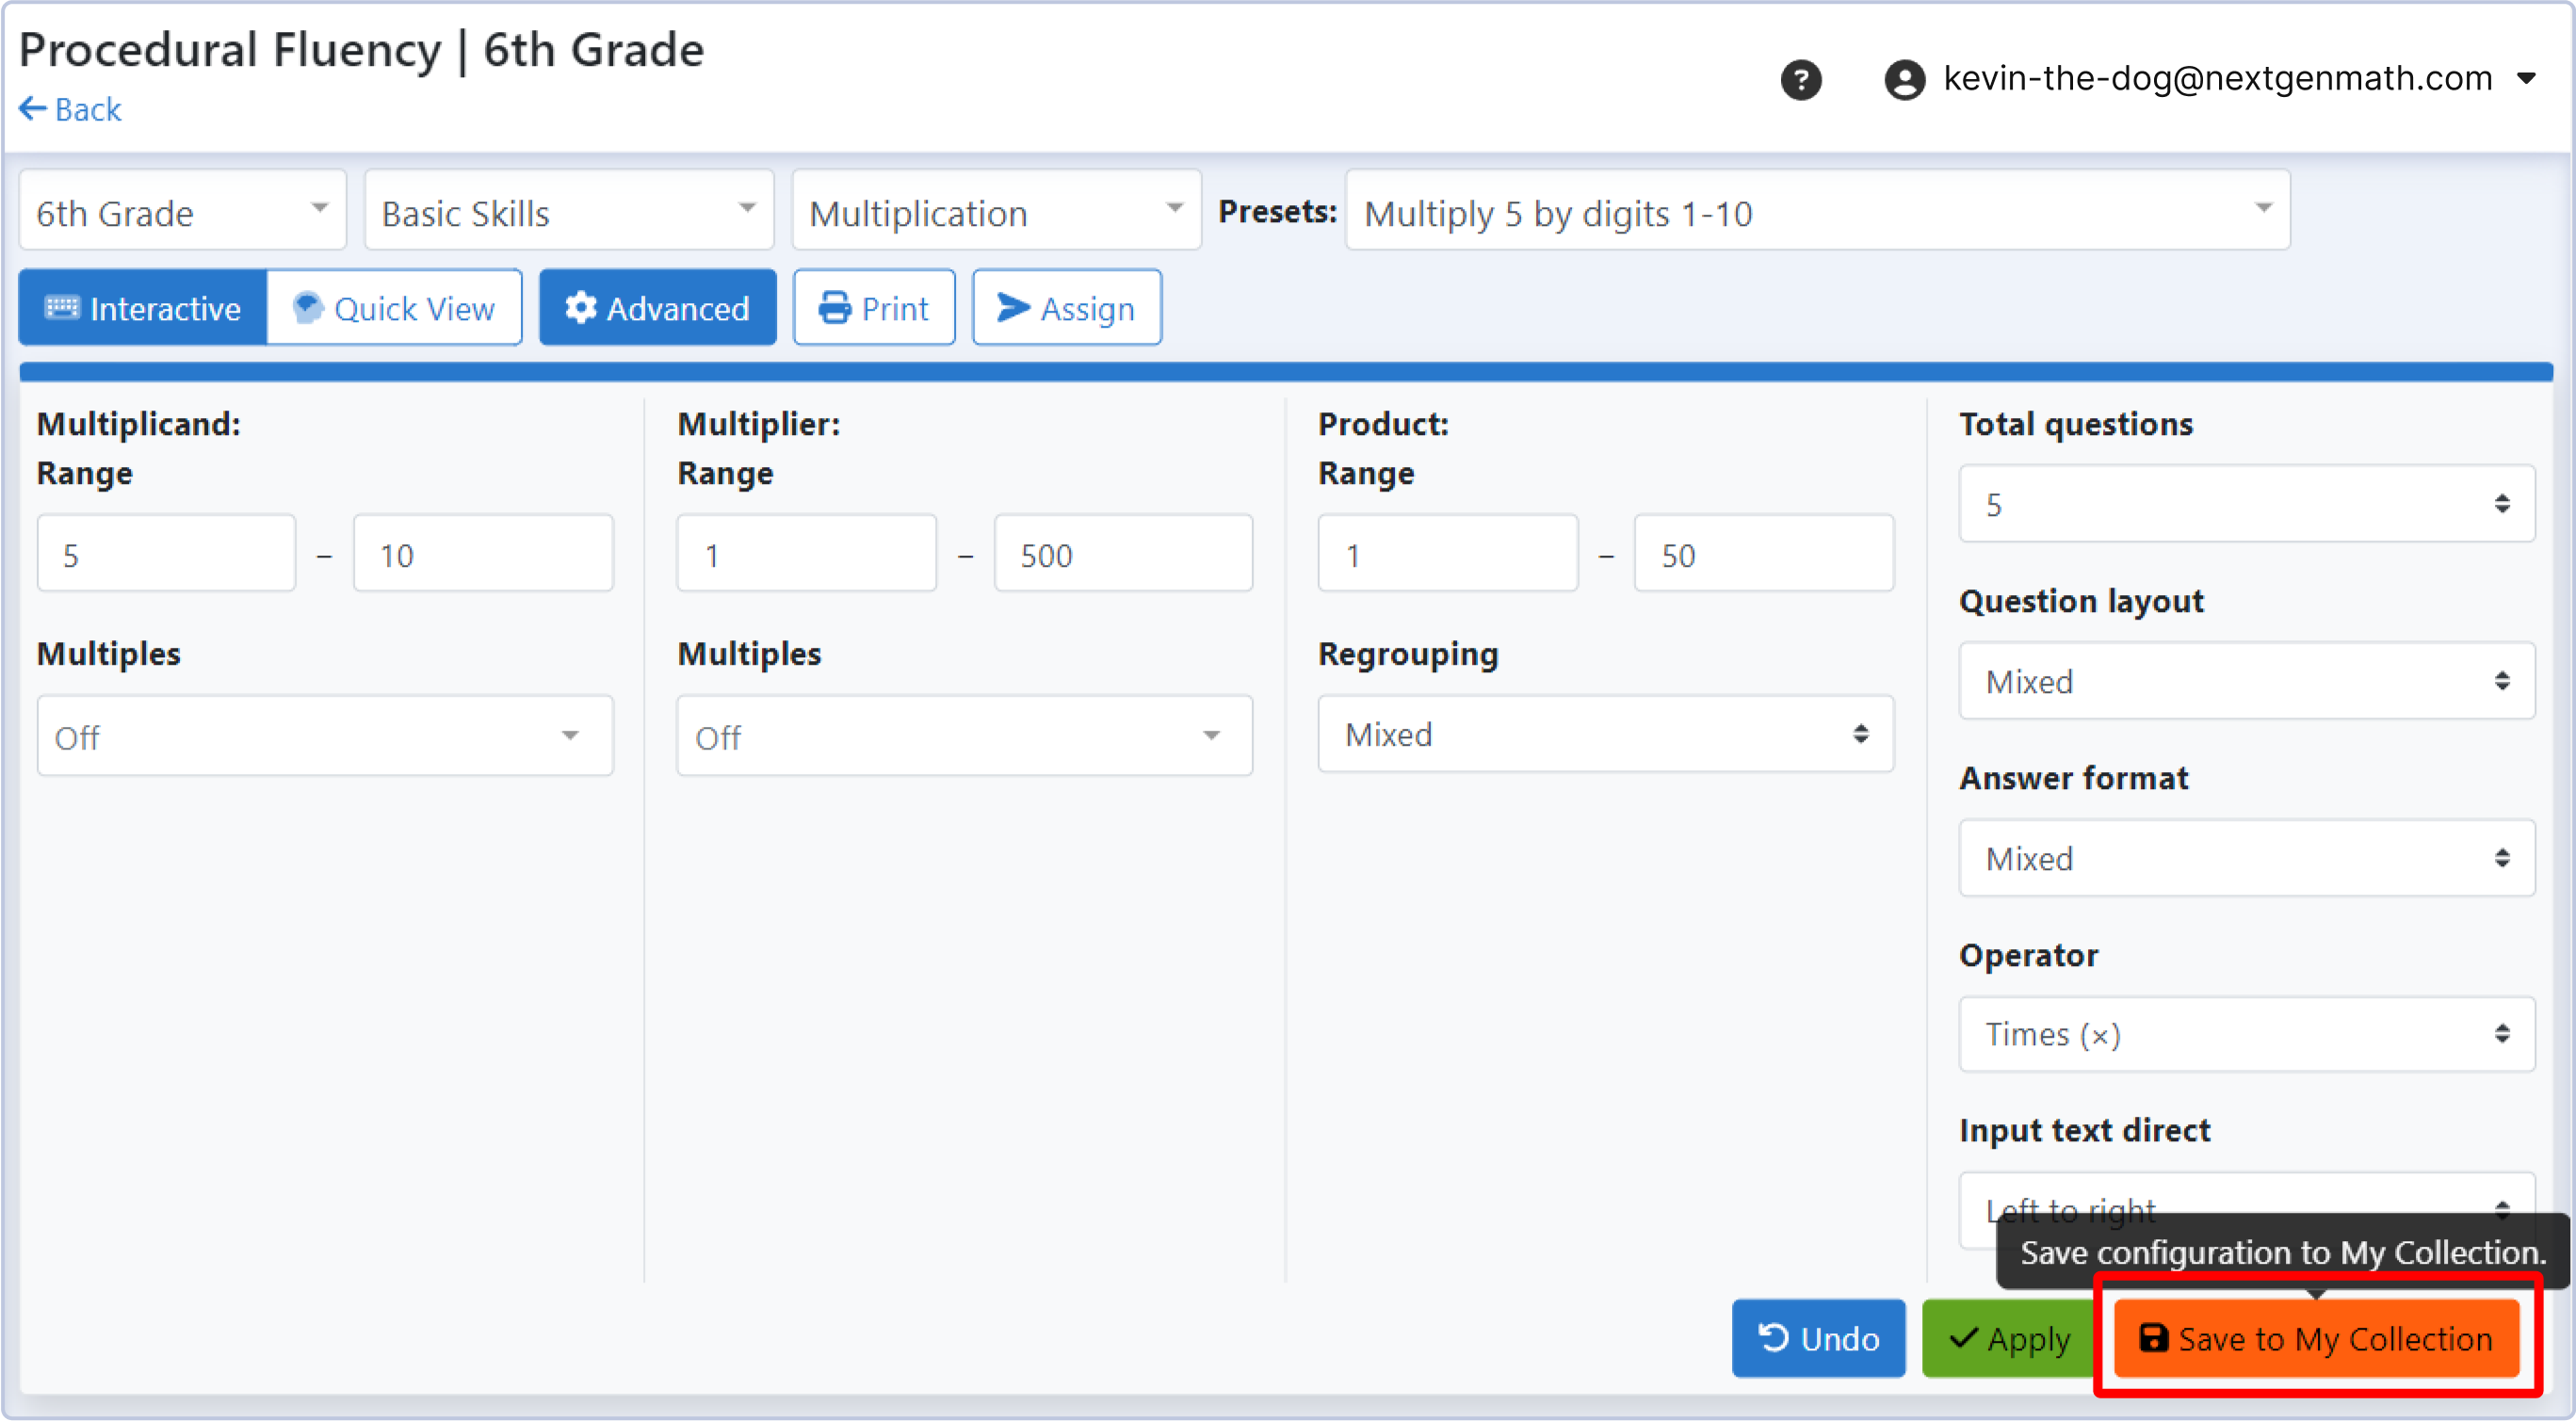The image size is (2576, 1421).
Task: Click the help question mark icon
Action: (x=1801, y=79)
